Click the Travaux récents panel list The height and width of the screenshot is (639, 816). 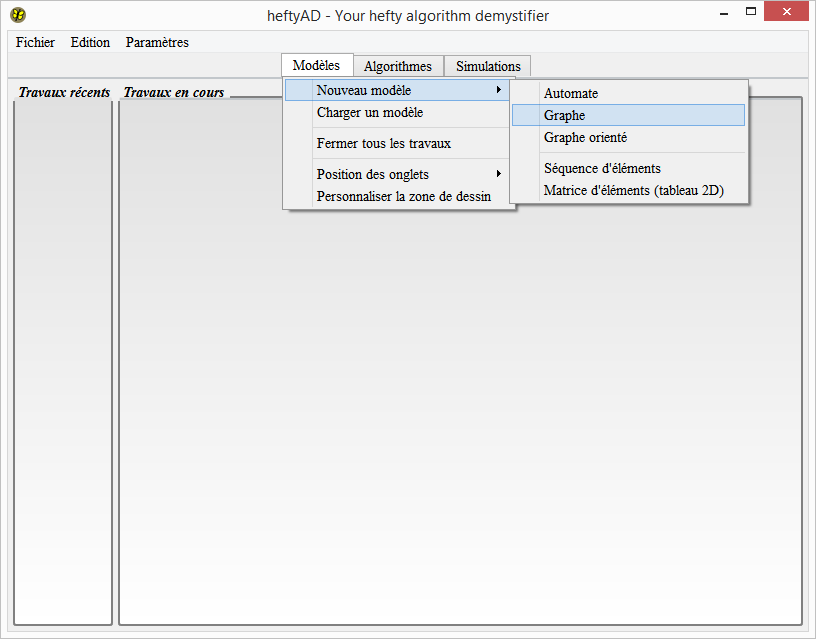point(63,363)
